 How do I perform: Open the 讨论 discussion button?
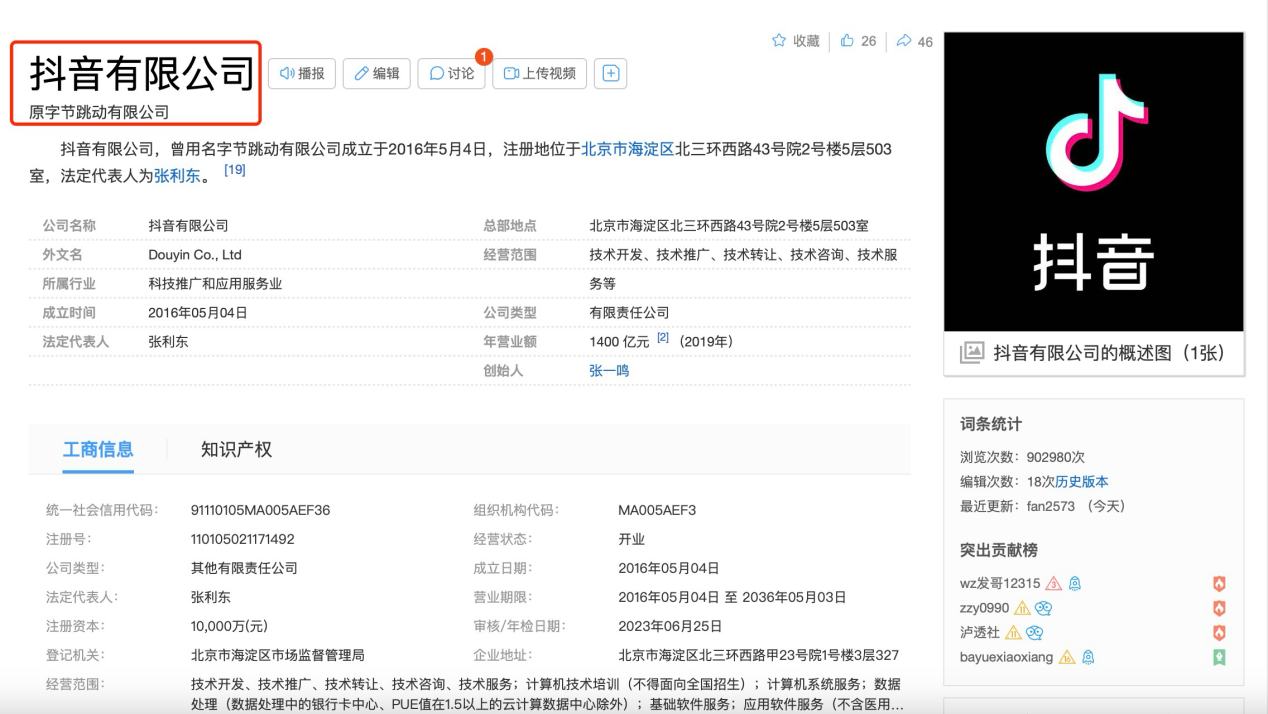[x=451, y=73]
